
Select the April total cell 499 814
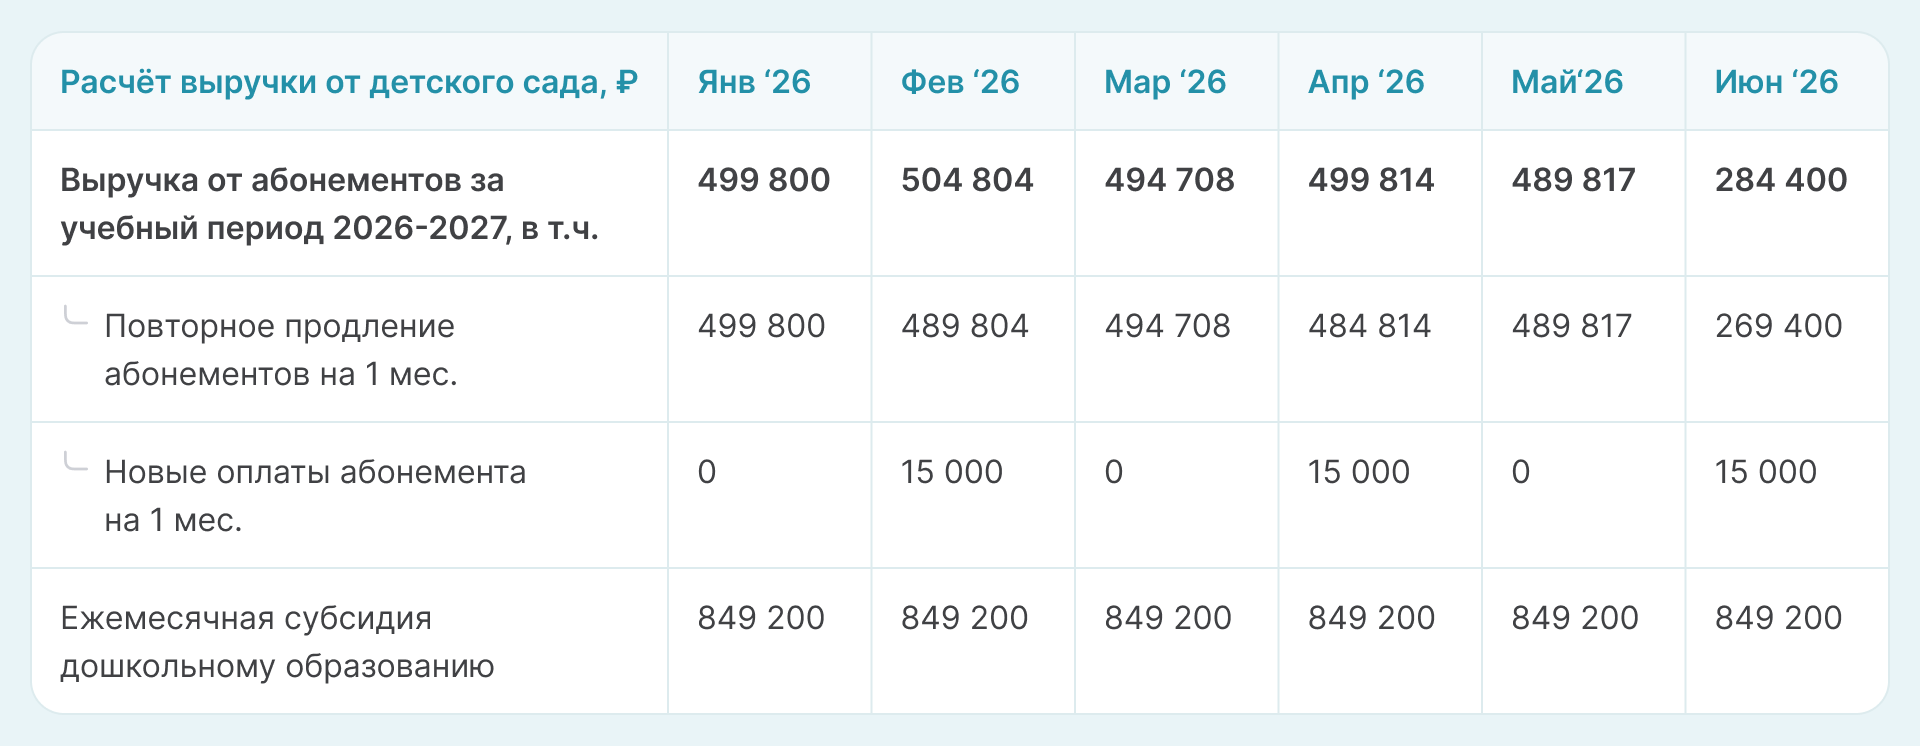pyautogui.click(x=1371, y=180)
